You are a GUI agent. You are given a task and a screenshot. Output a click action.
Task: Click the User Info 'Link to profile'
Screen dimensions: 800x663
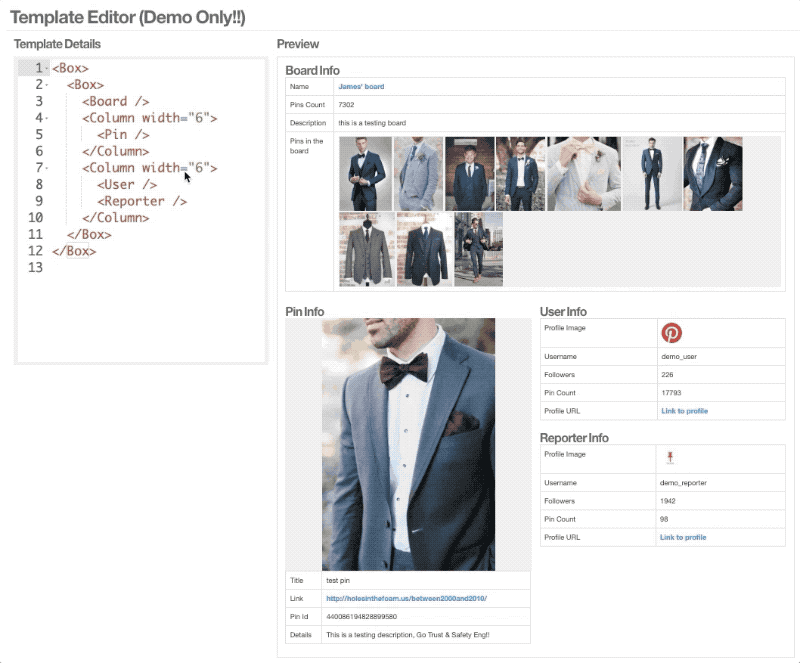click(x=684, y=411)
